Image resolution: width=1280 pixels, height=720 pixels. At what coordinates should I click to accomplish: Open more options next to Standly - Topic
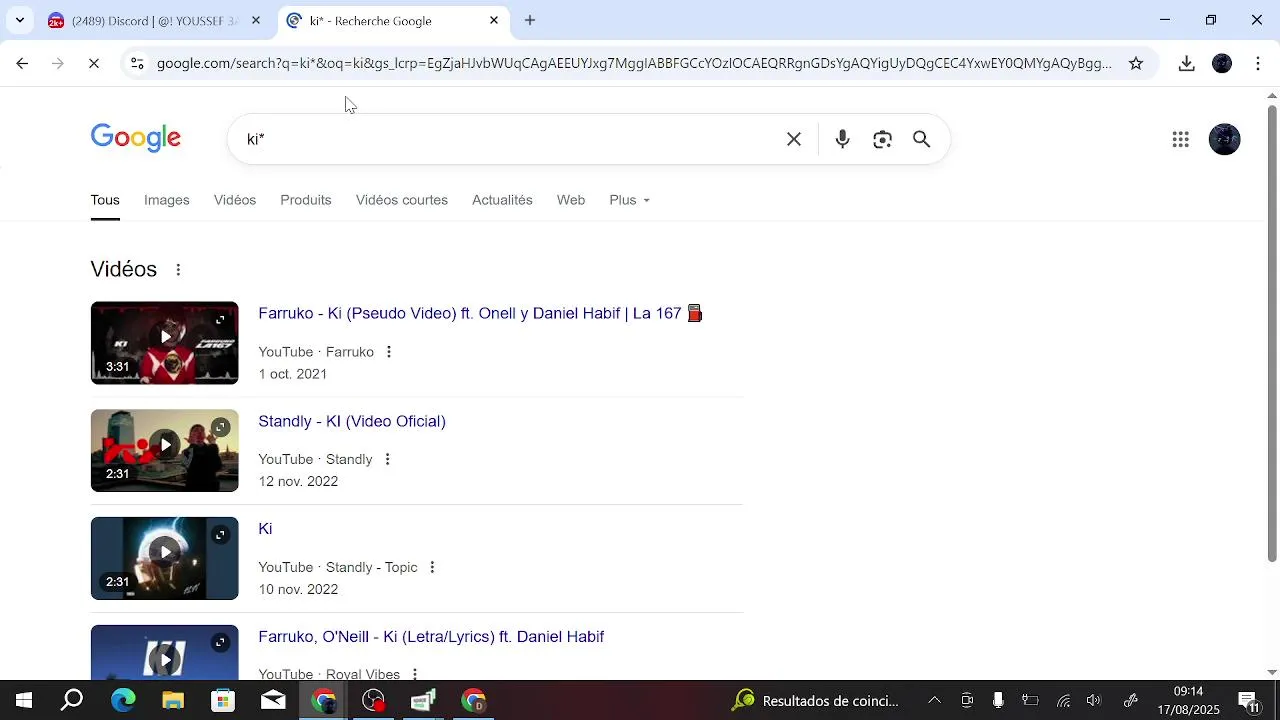coord(432,568)
